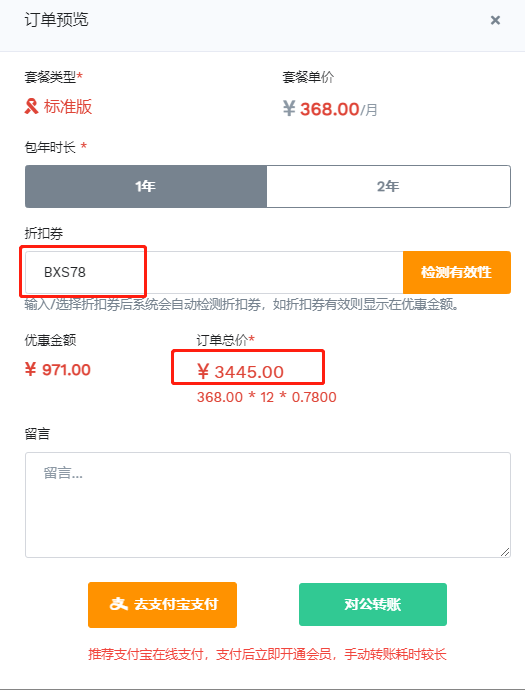Click the 标准版 plan name text
Screen dimensions: 525x690
point(68,107)
